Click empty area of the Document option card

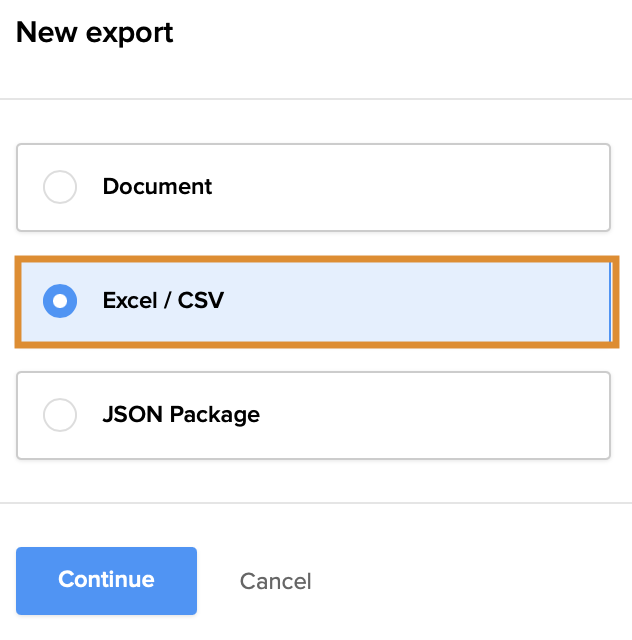point(420,187)
